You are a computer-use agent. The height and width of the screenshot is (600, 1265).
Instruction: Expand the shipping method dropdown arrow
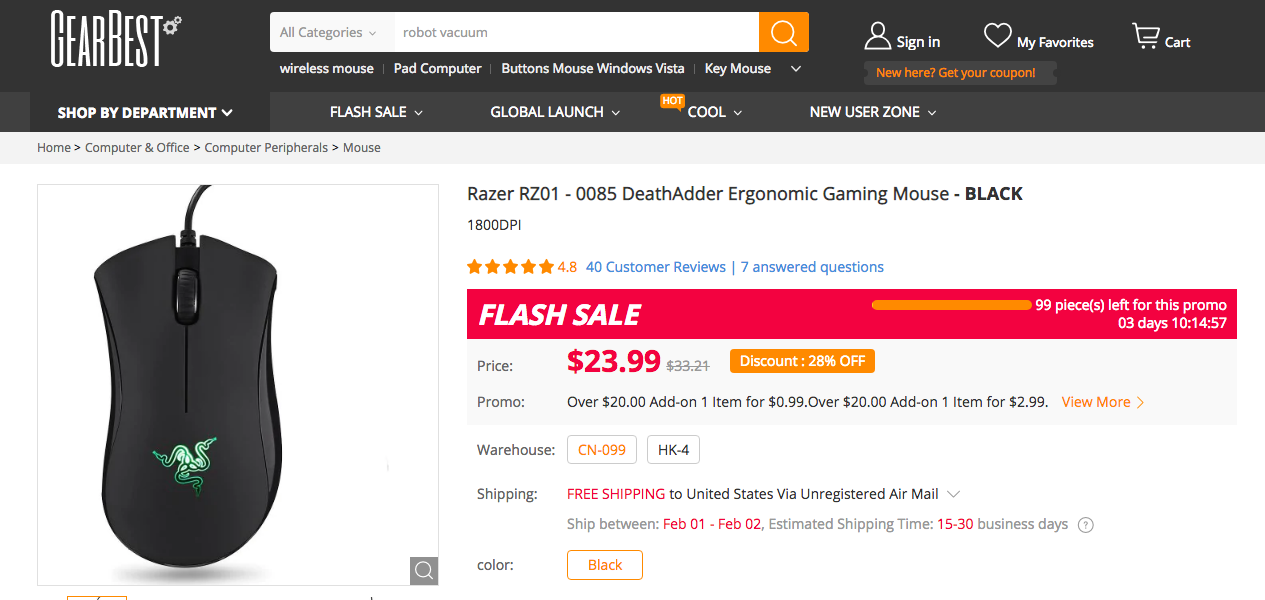click(x=954, y=494)
